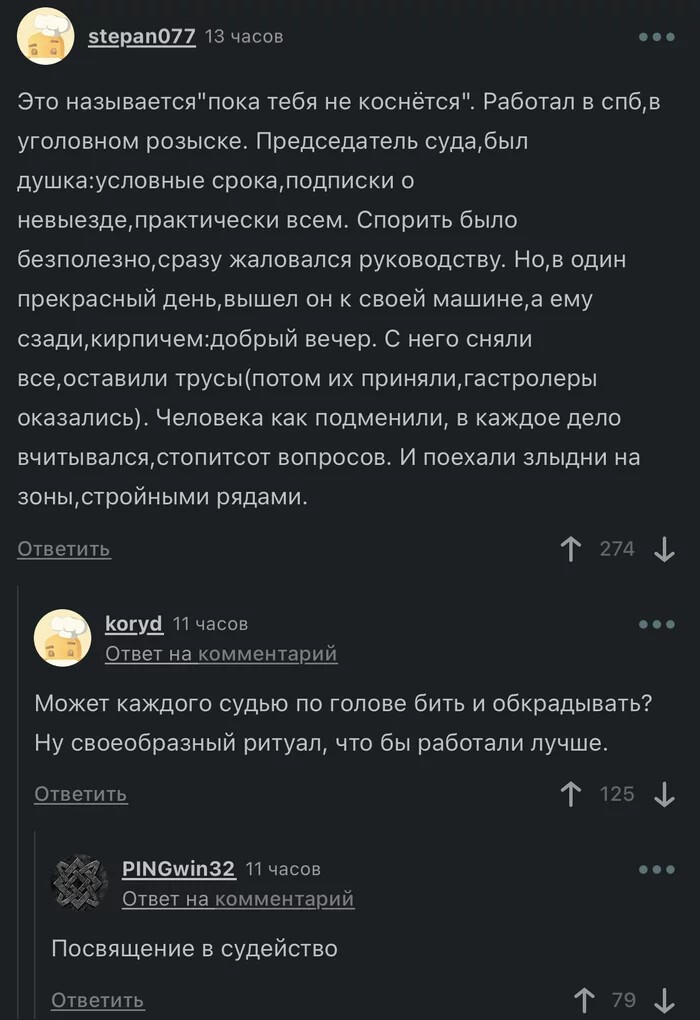Upvote koryd's comment

pyautogui.click(x=571, y=794)
